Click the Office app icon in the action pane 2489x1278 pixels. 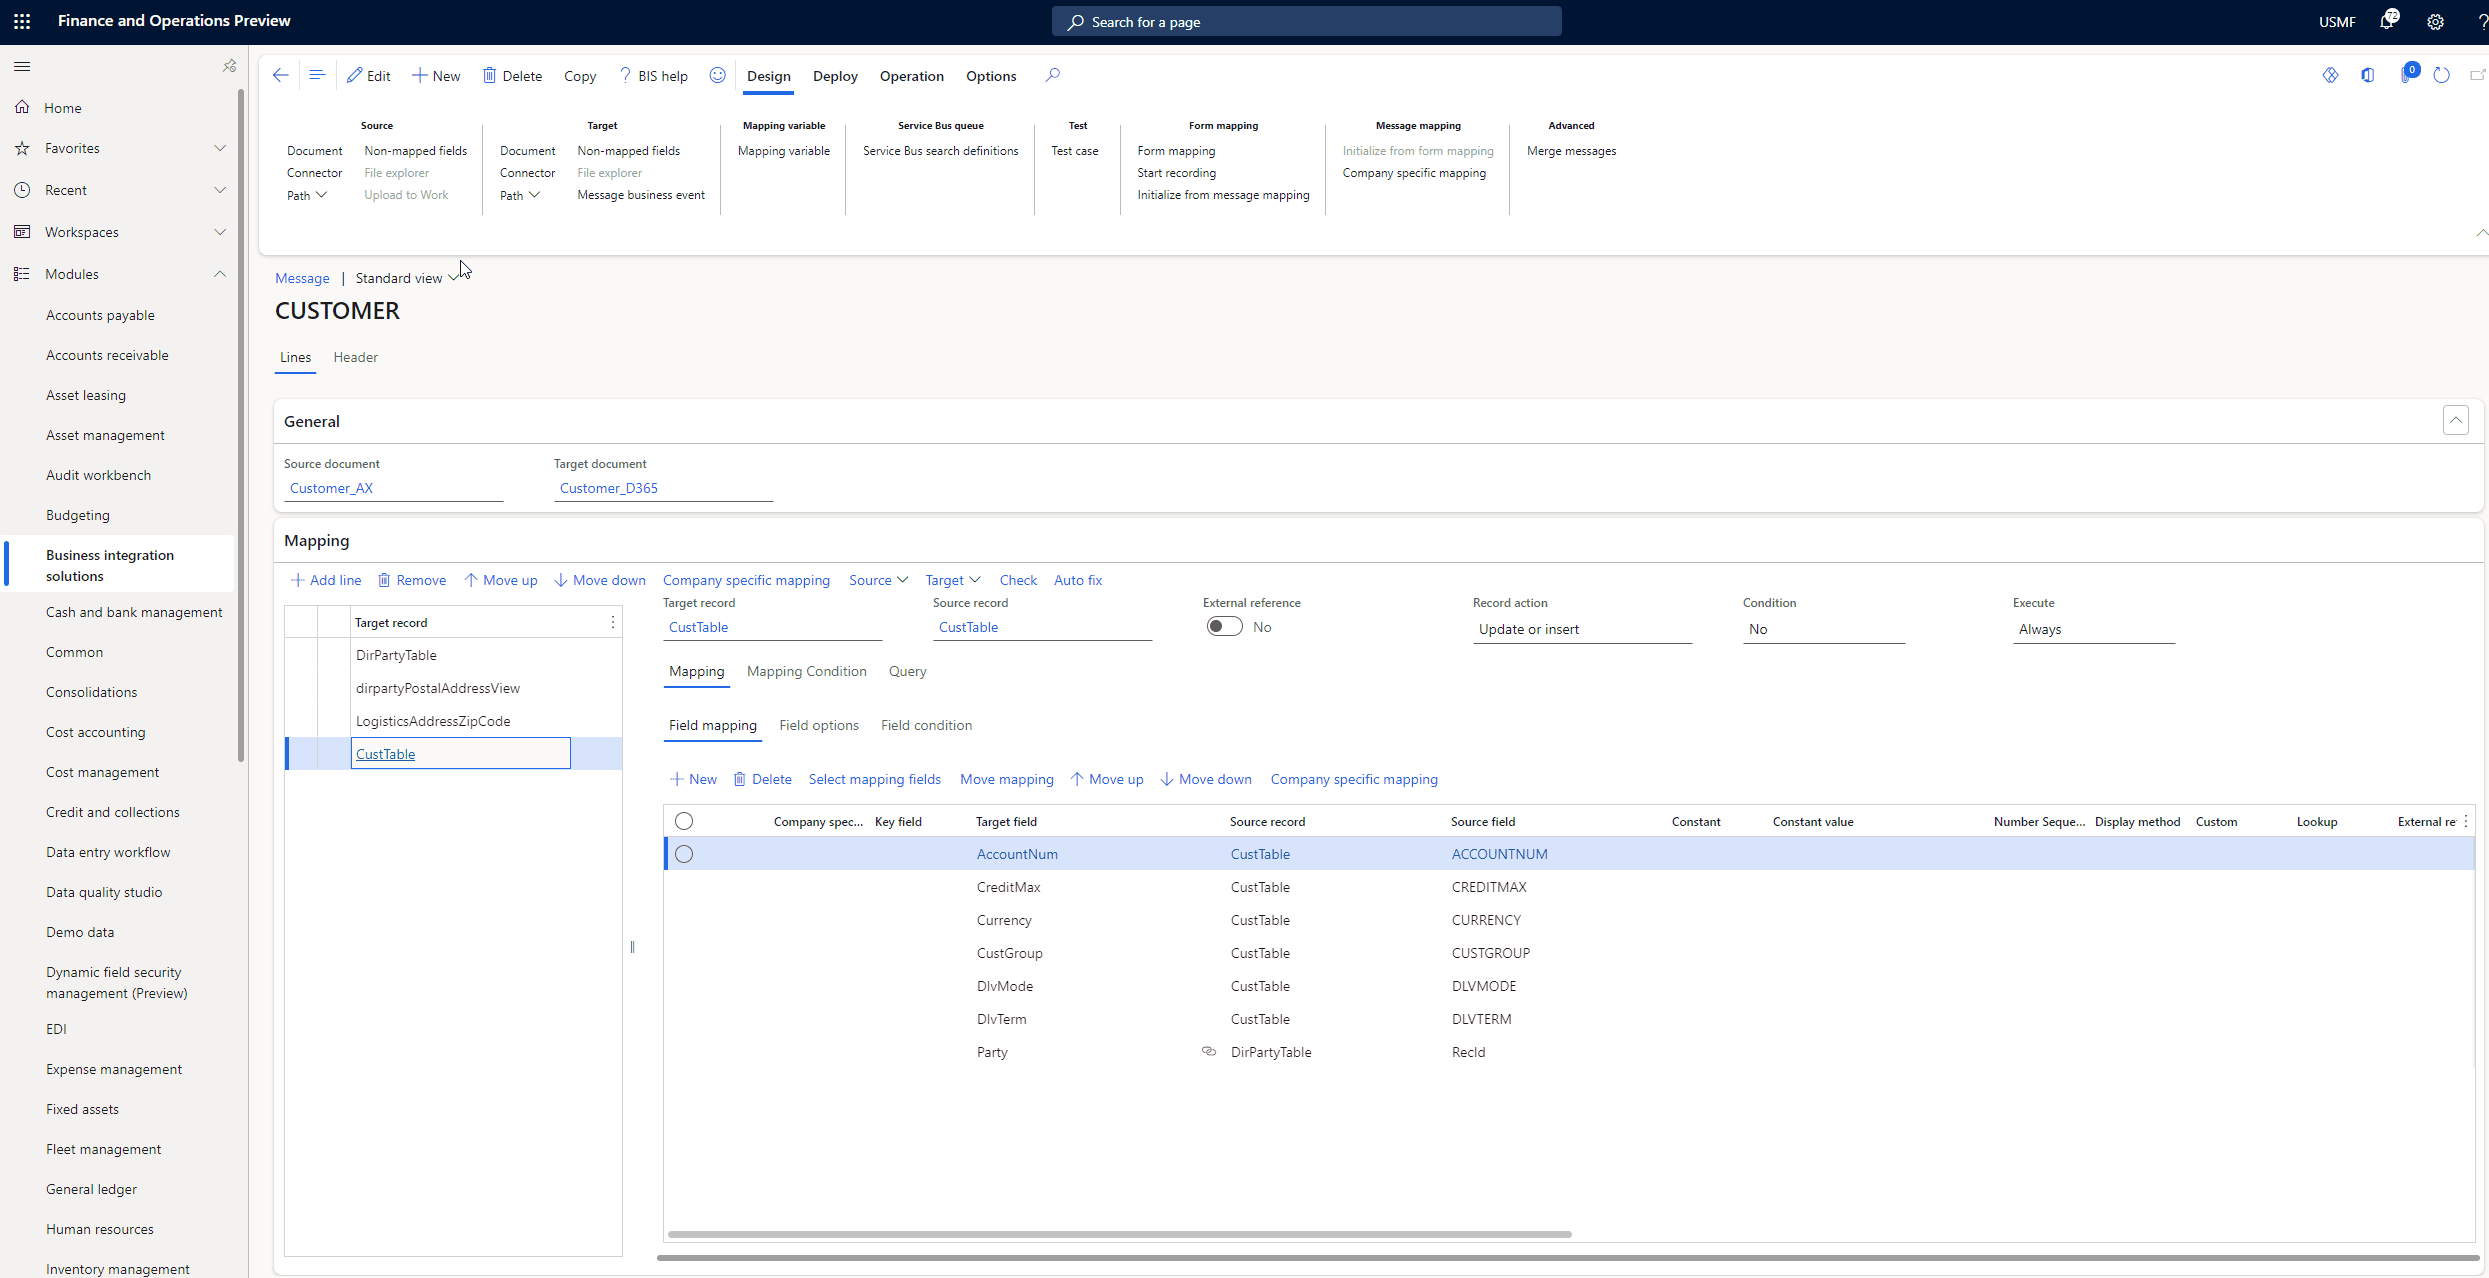2368,75
